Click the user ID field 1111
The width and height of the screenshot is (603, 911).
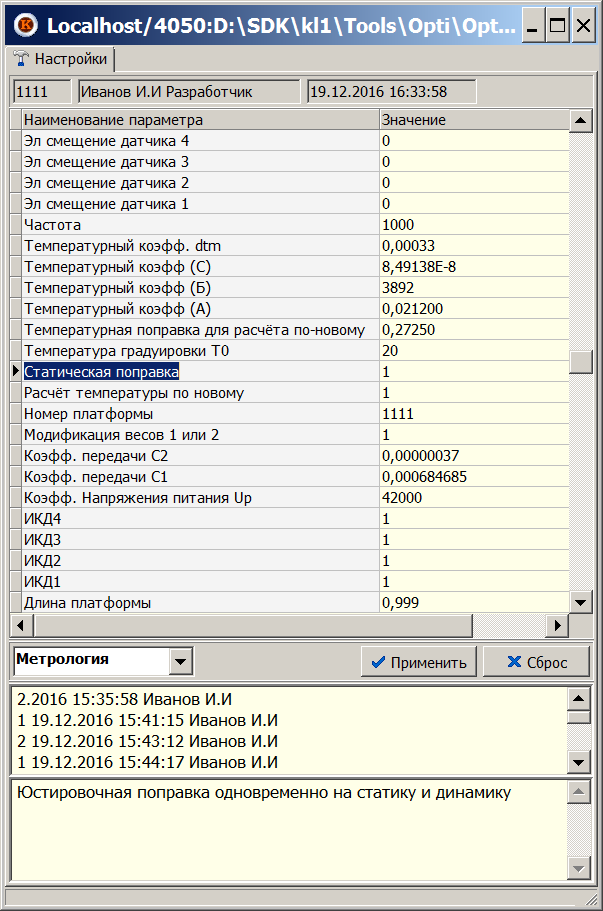42,92
